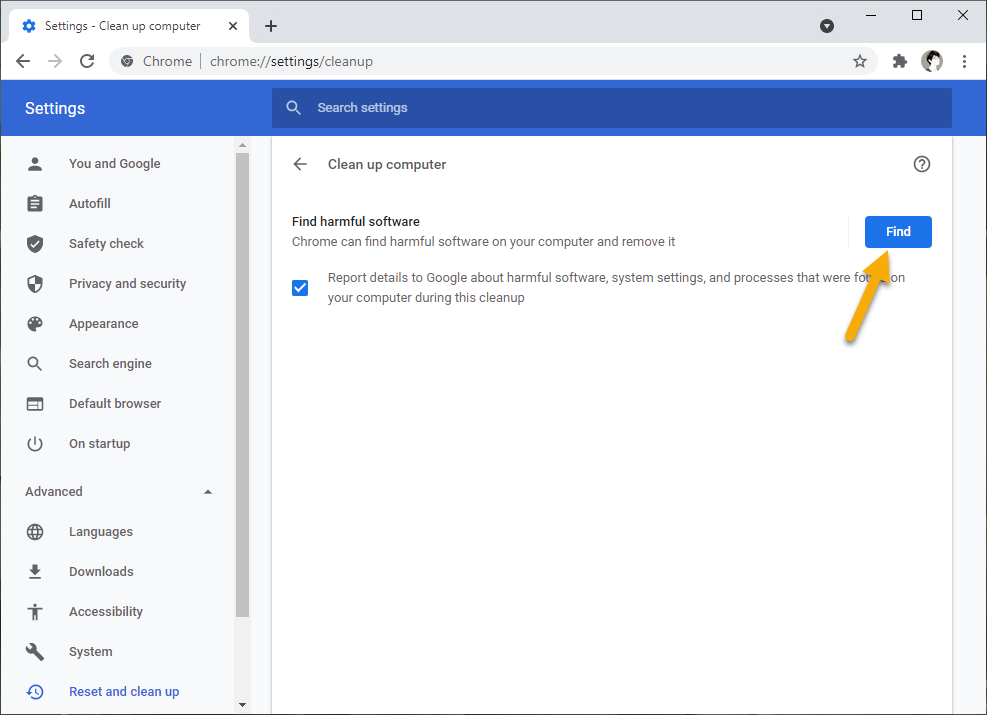Open Appearance settings via the palette icon

(35, 323)
